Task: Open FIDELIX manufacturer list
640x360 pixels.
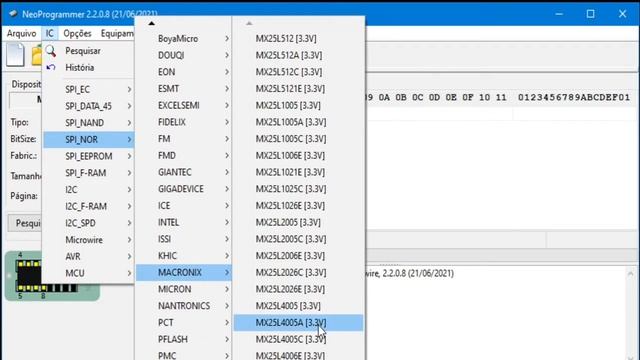Action: (x=184, y=122)
